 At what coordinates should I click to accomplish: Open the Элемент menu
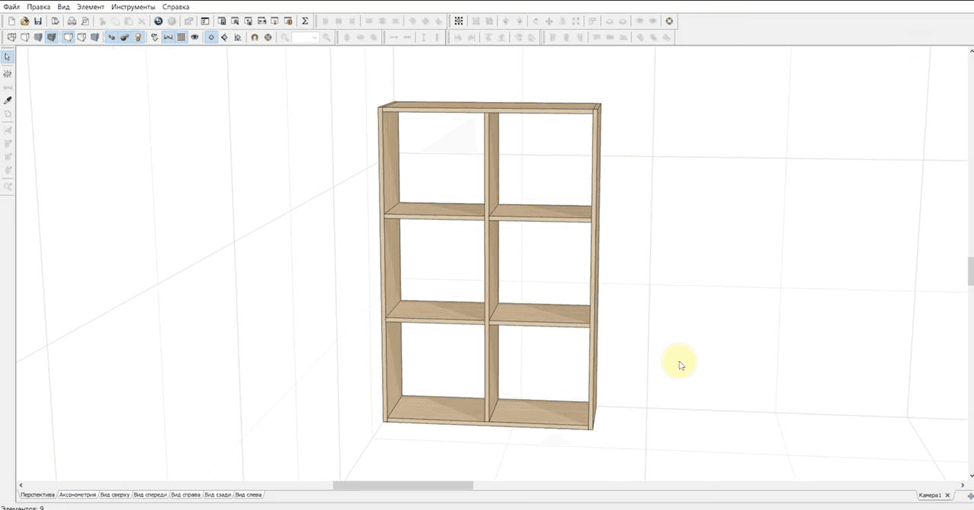click(90, 7)
